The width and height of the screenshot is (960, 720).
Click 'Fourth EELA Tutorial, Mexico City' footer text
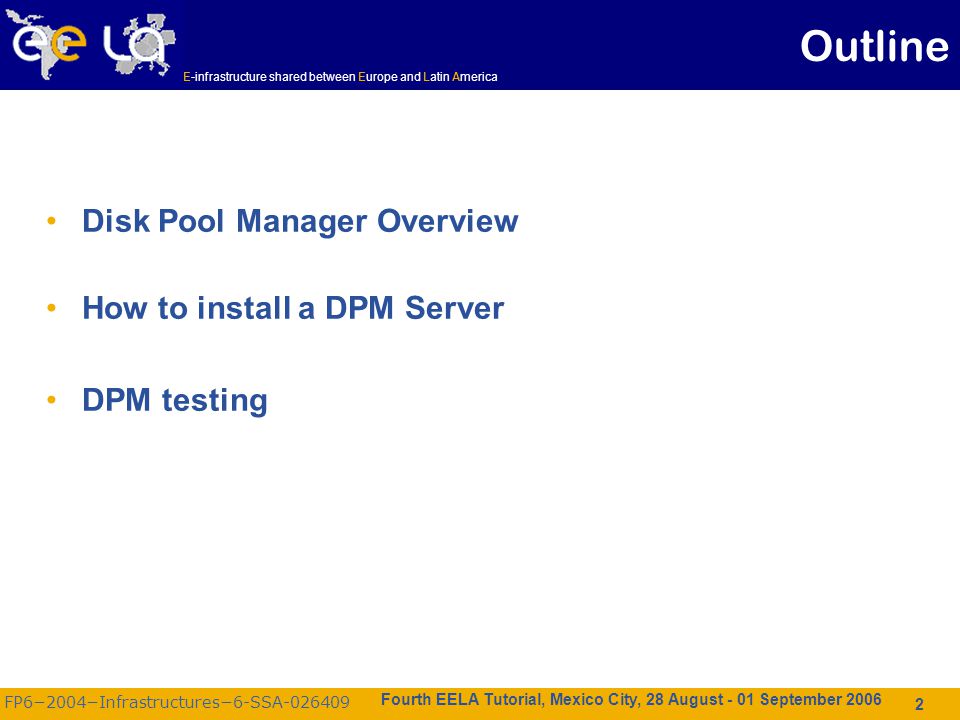[x=631, y=699]
